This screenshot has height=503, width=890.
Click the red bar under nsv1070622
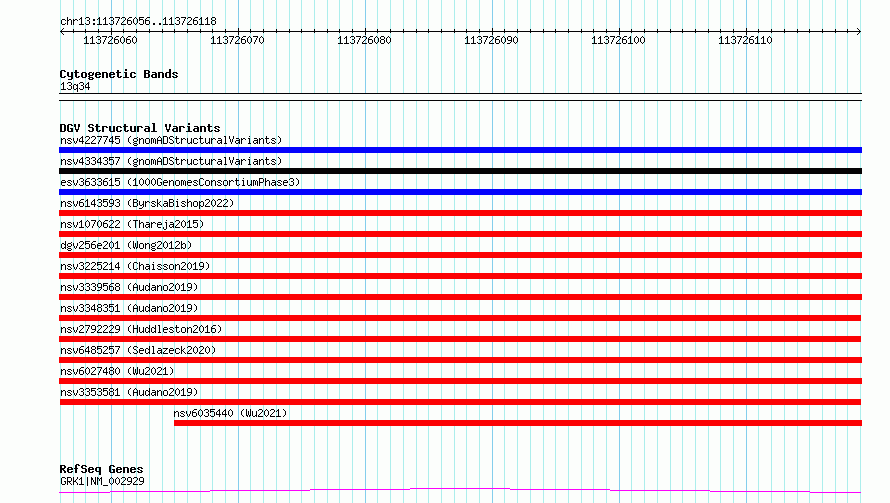[460, 234]
